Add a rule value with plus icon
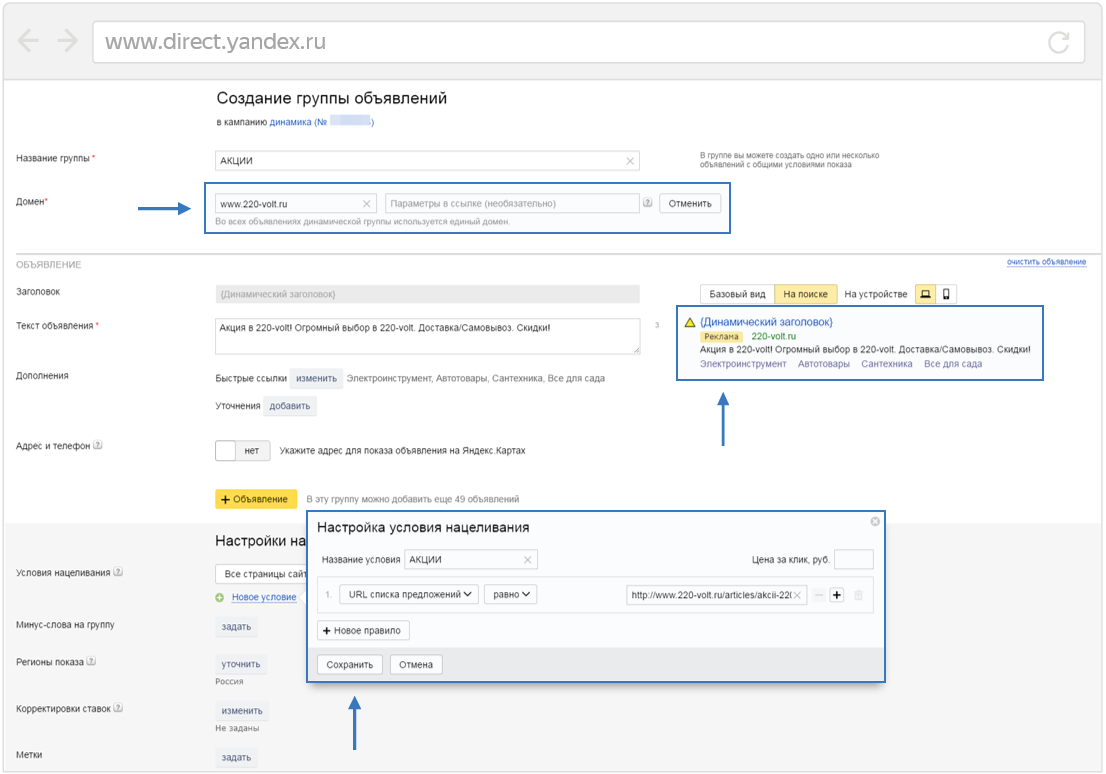Viewport: 1106px width, 774px height. [x=837, y=595]
